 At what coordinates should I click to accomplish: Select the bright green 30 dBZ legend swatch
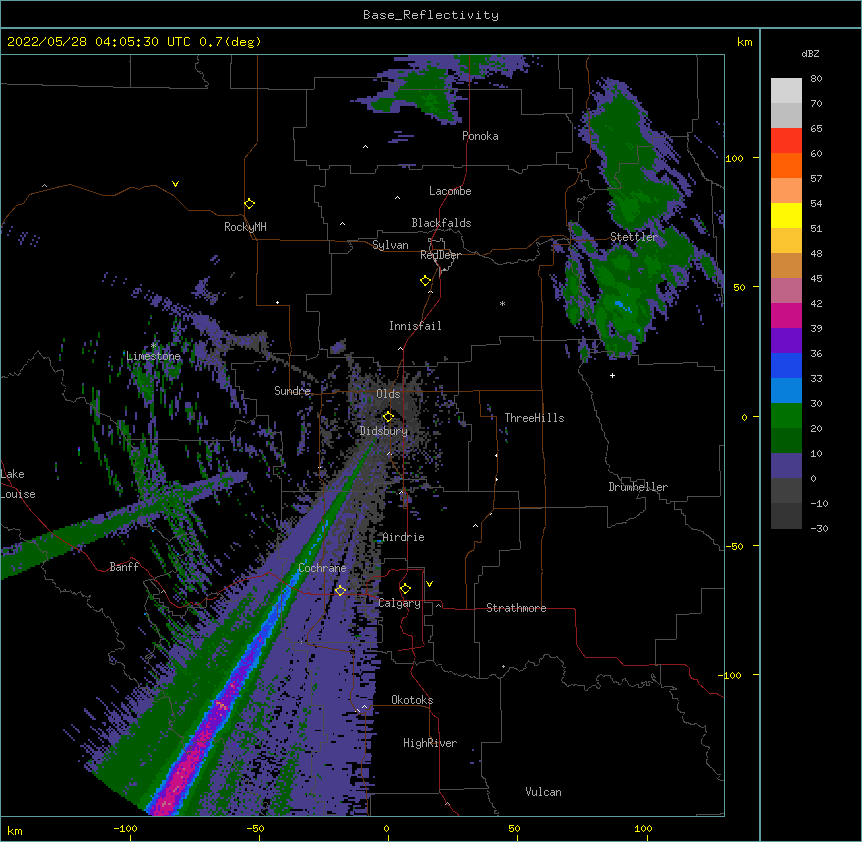(x=786, y=416)
